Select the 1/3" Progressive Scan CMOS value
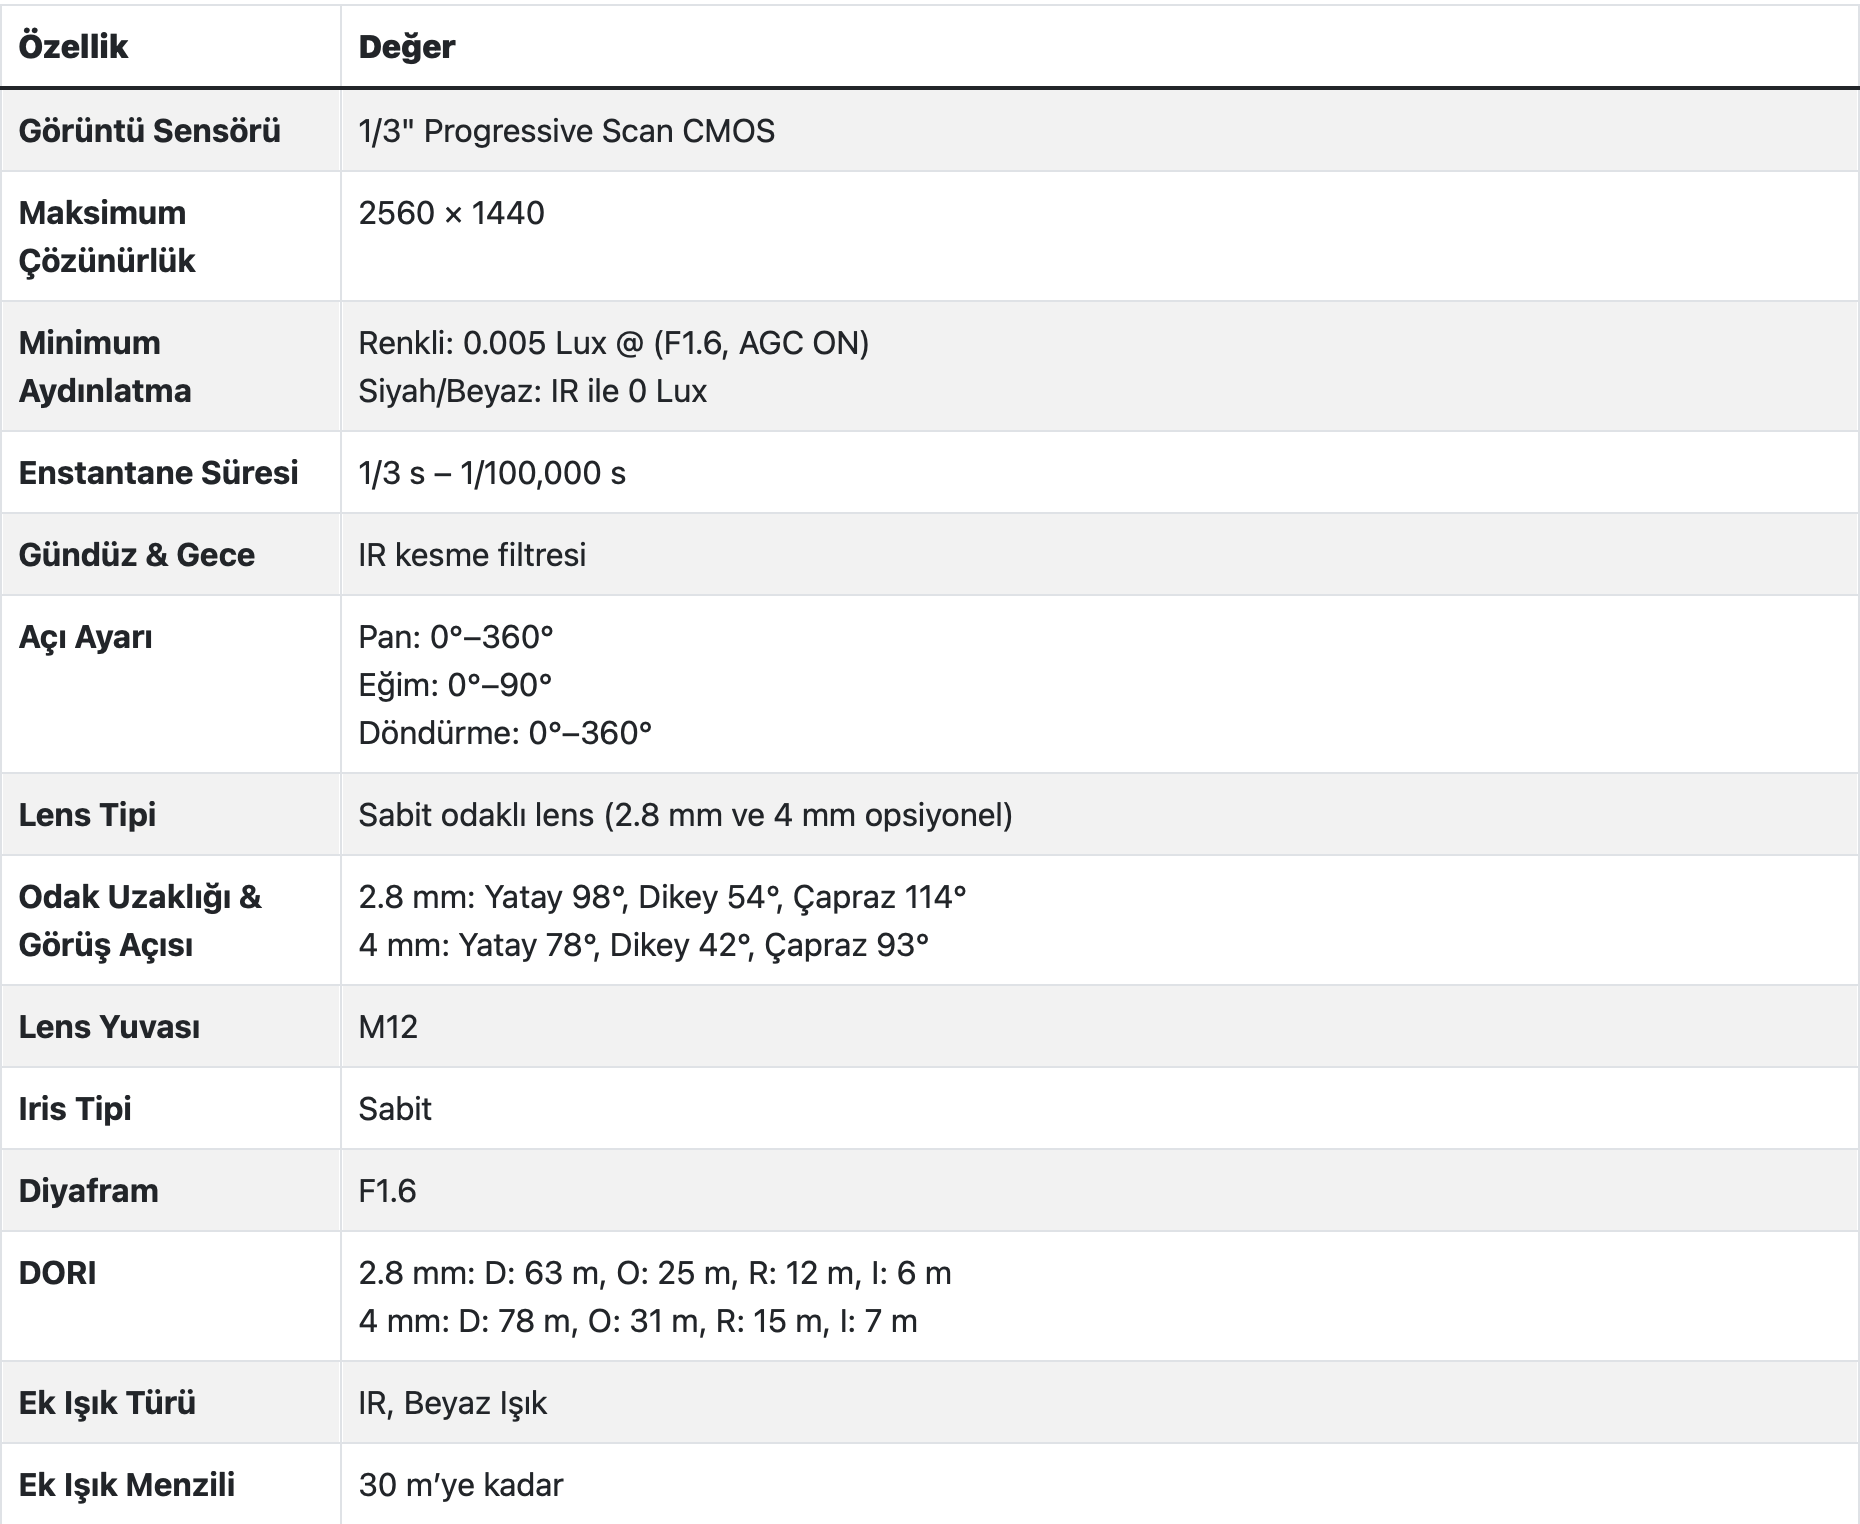The width and height of the screenshot is (1860, 1524). pos(566,131)
